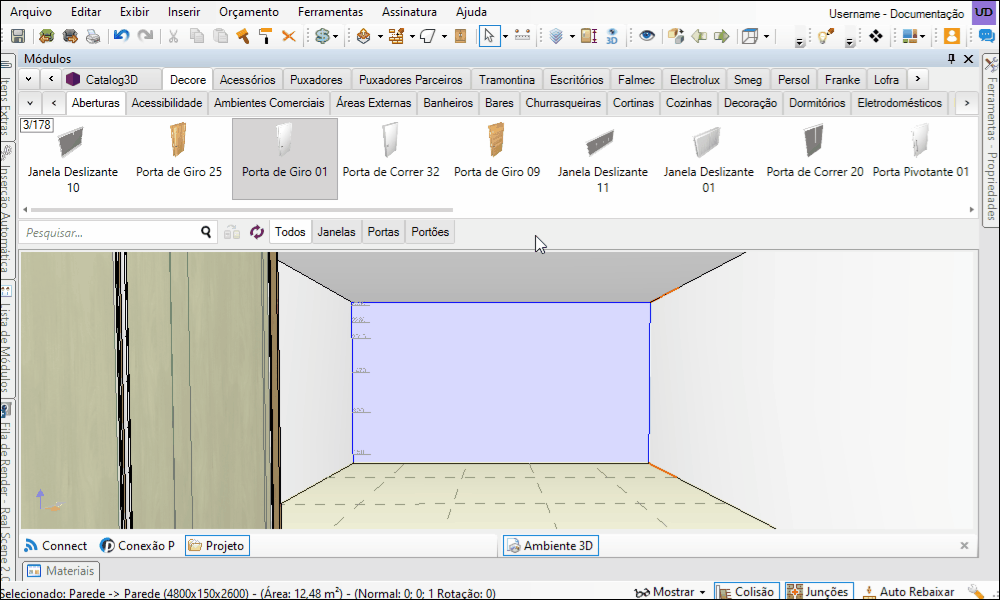Open the budget dollar sign tool

pyautogui.click(x=322, y=36)
